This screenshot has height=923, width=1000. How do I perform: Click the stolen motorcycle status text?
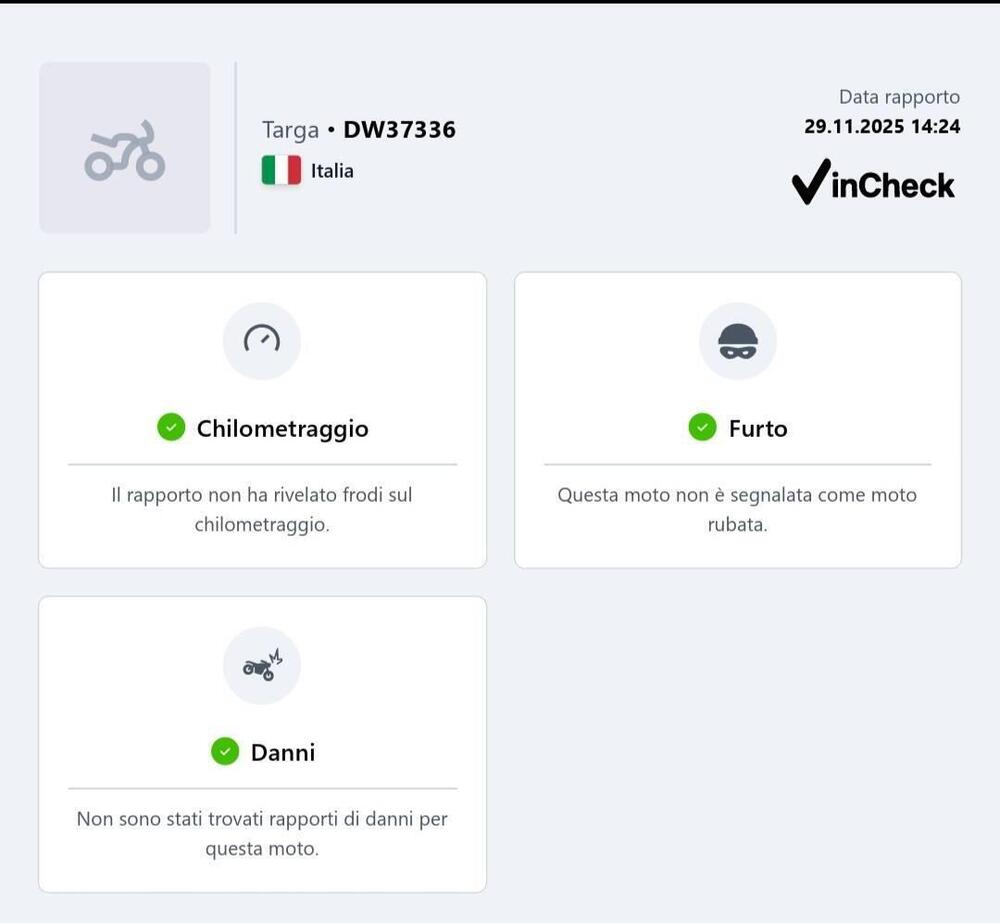coord(737,509)
